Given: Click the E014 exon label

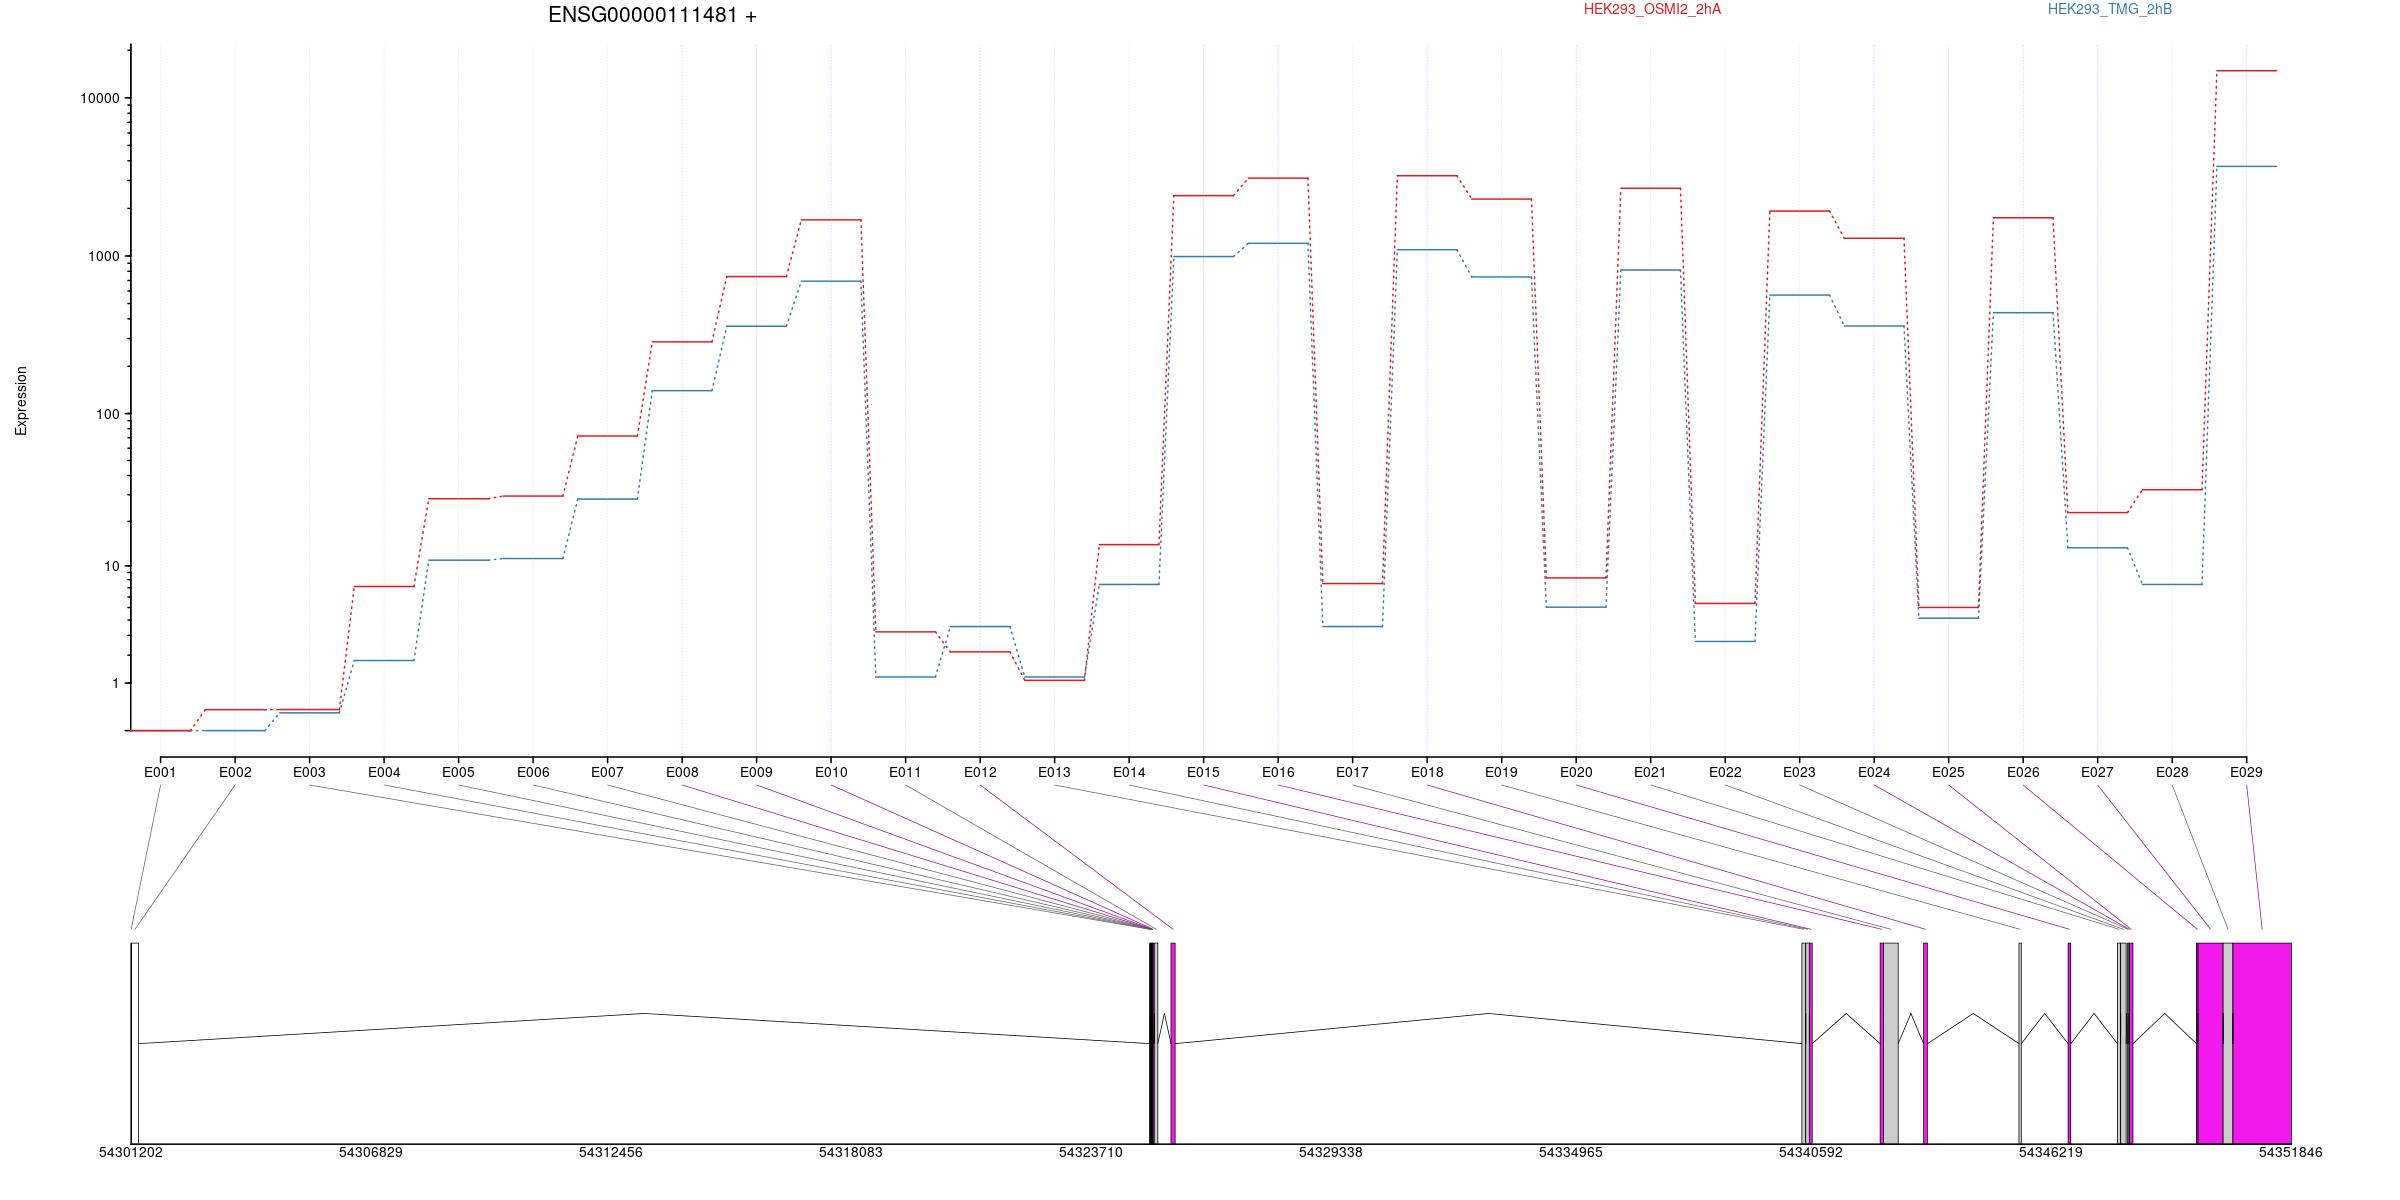Looking at the screenshot, I should 1129,772.
